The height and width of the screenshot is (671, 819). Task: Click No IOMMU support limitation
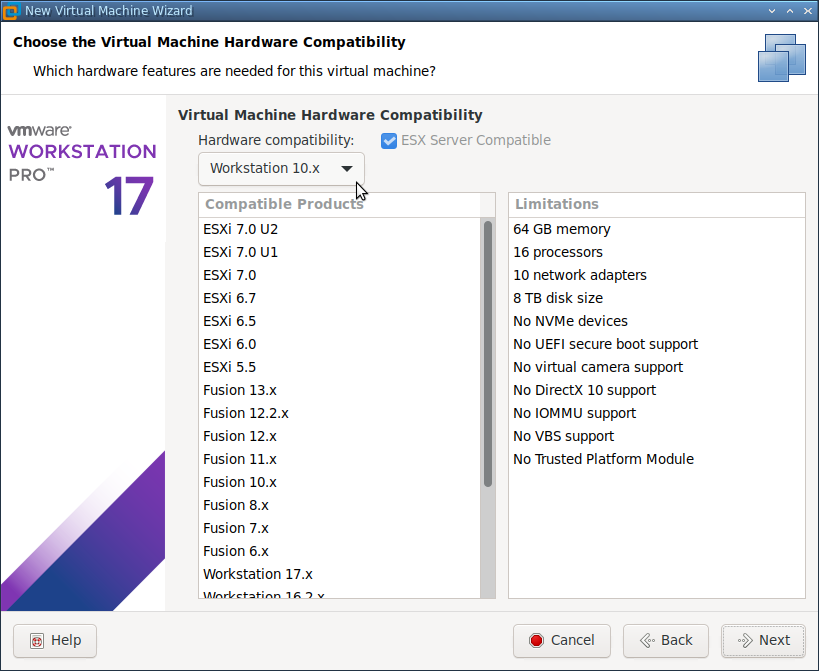point(657,413)
